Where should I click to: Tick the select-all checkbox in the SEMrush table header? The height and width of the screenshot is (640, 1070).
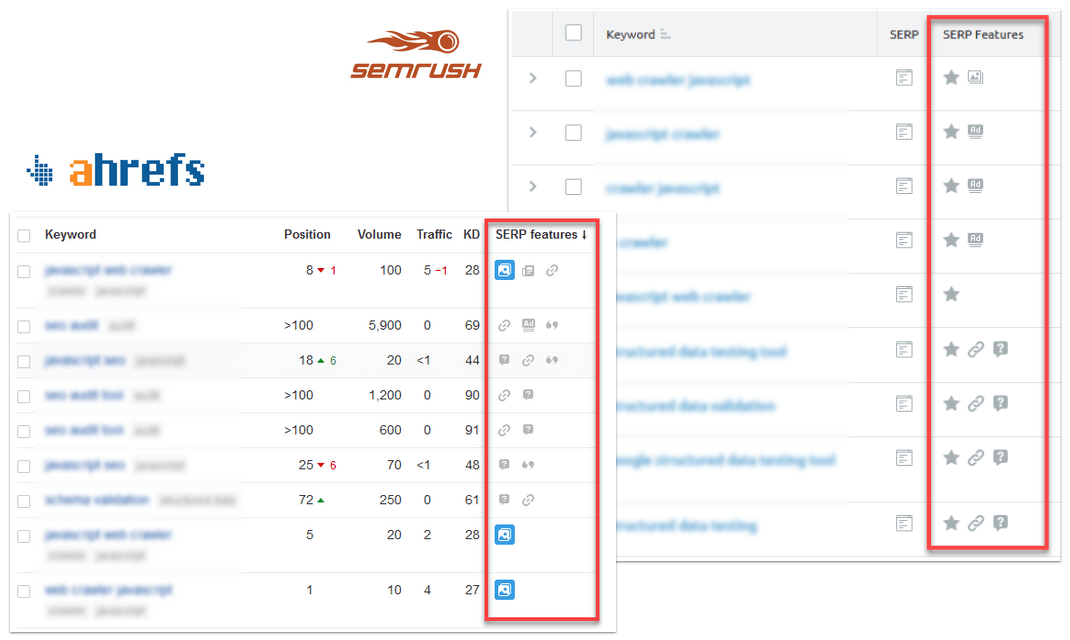[x=573, y=33]
